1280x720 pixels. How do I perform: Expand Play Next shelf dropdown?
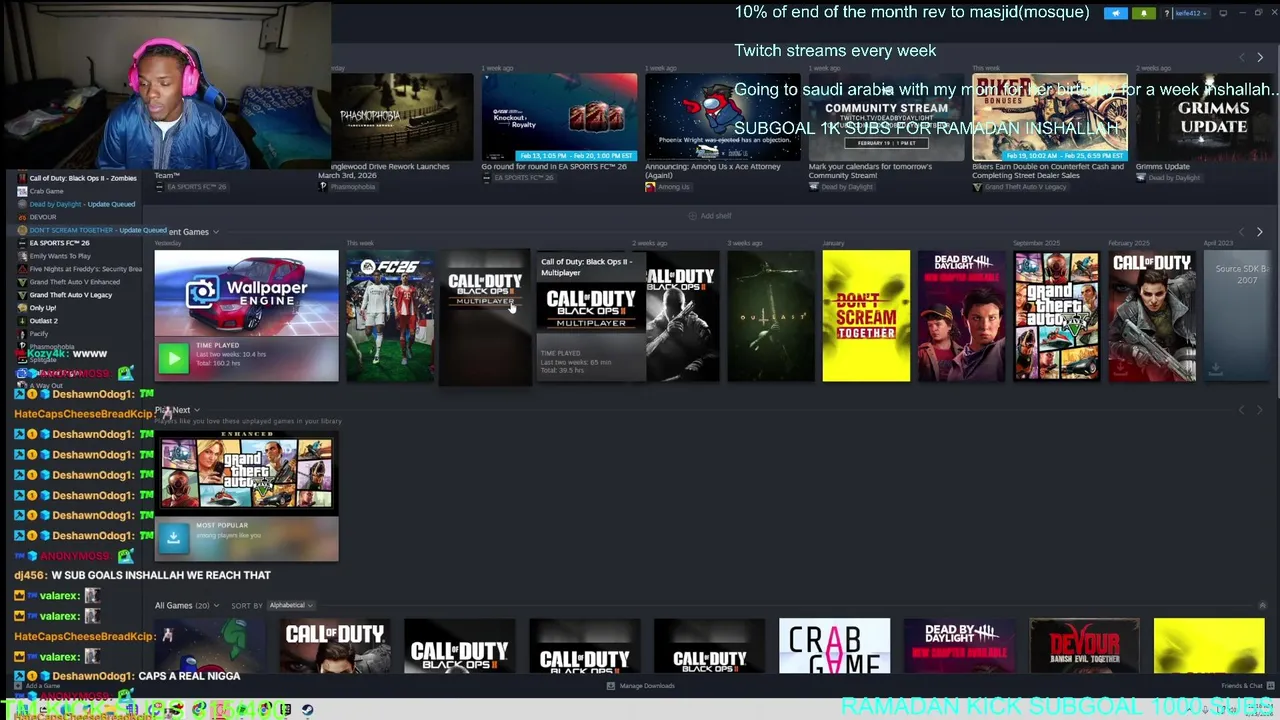pyautogui.click(x=197, y=410)
